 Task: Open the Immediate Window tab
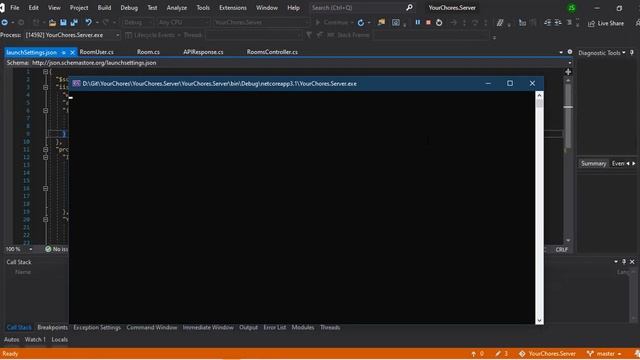[208, 327]
